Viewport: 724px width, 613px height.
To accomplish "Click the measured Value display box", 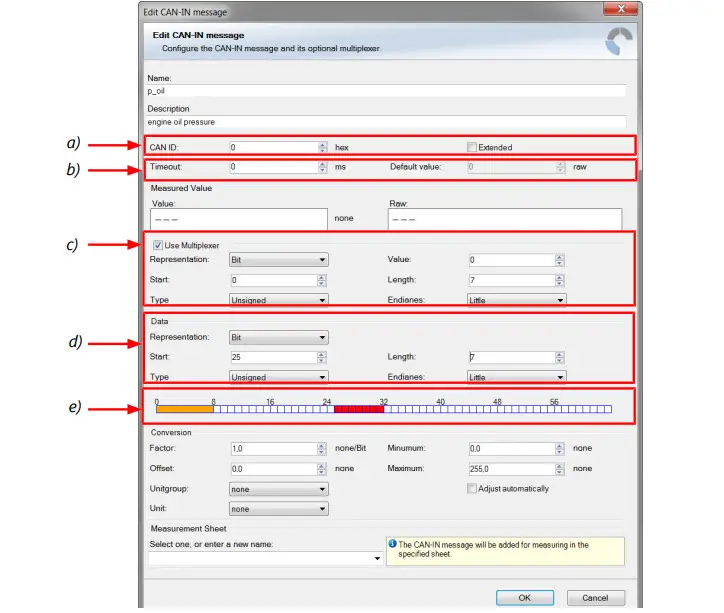I will (x=239, y=219).
